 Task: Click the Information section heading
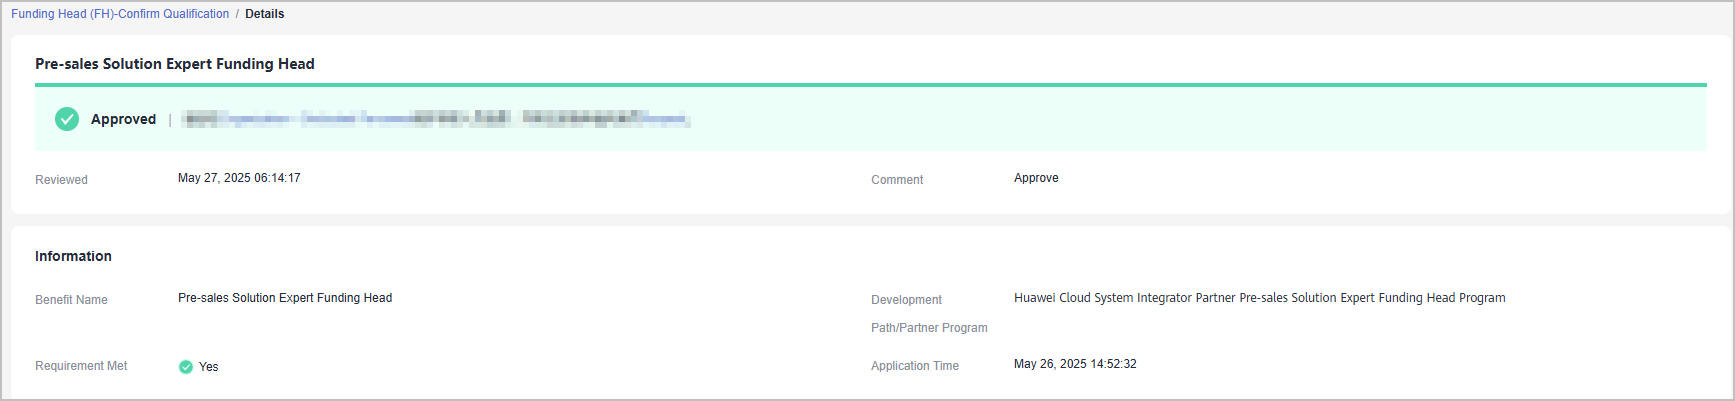(x=73, y=256)
